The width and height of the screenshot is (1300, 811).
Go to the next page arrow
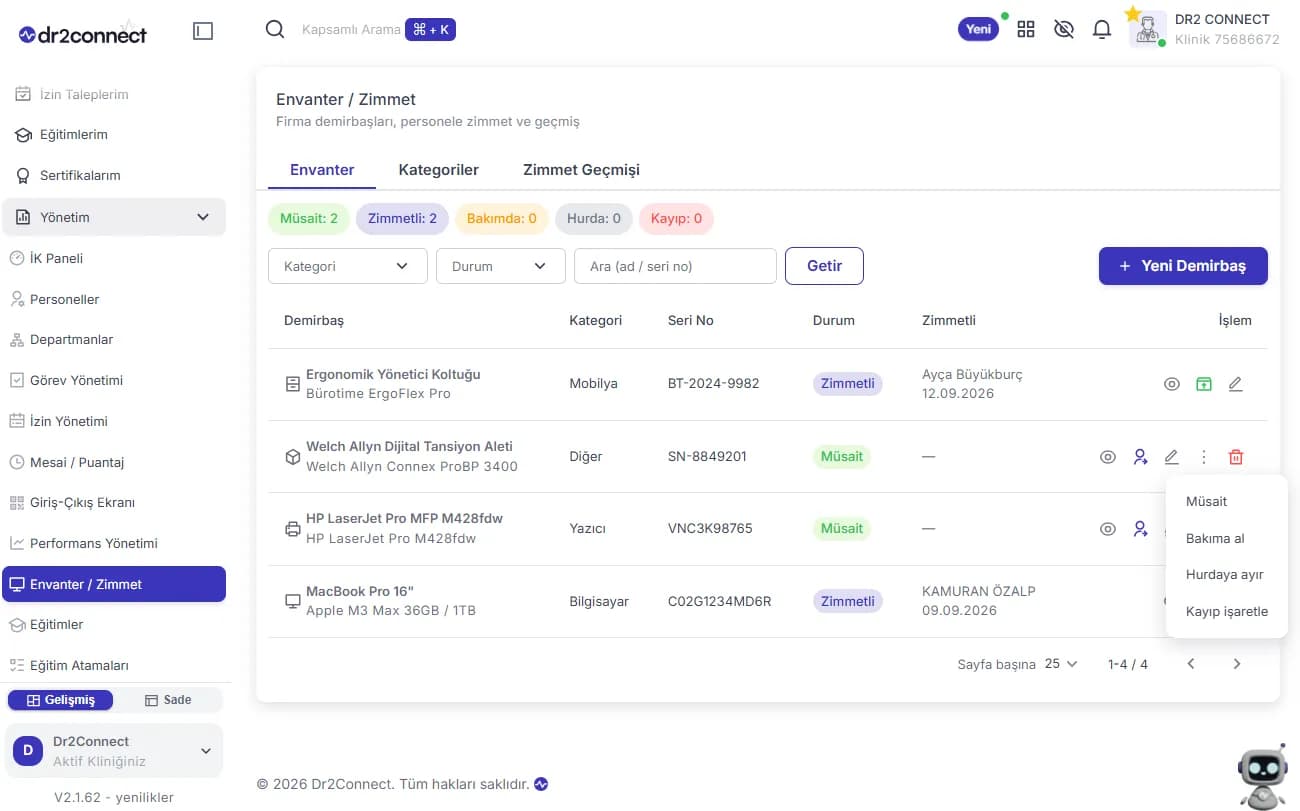click(1237, 664)
